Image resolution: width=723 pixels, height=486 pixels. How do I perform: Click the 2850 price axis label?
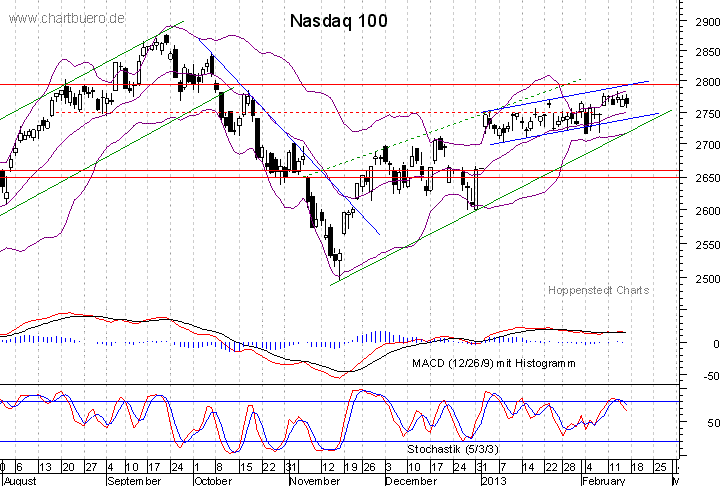(x=708, y=52)
